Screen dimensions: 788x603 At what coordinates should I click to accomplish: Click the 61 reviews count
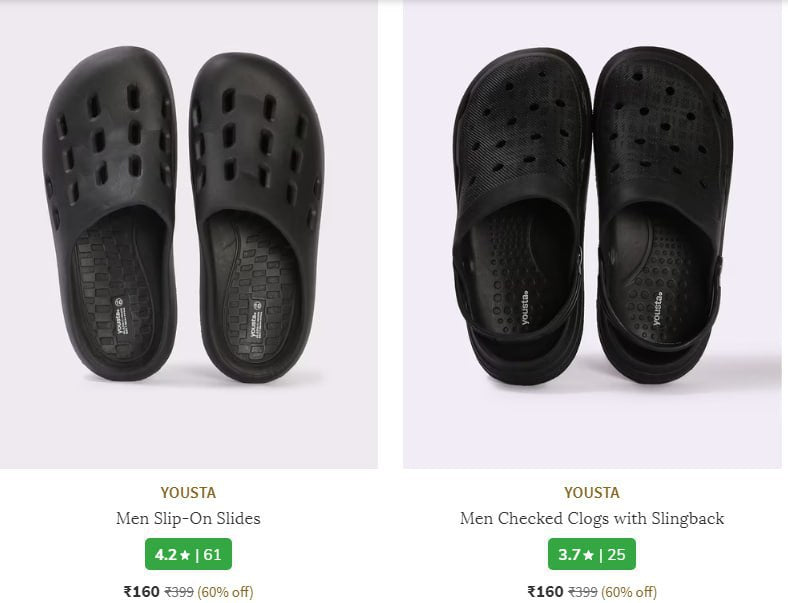click(212, 554)
